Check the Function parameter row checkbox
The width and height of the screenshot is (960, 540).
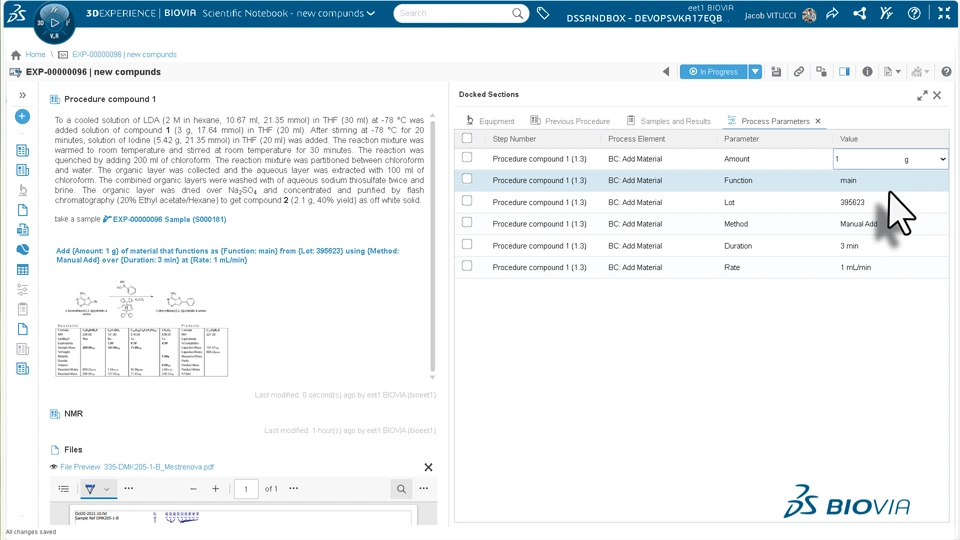click(x=467, y=179)
